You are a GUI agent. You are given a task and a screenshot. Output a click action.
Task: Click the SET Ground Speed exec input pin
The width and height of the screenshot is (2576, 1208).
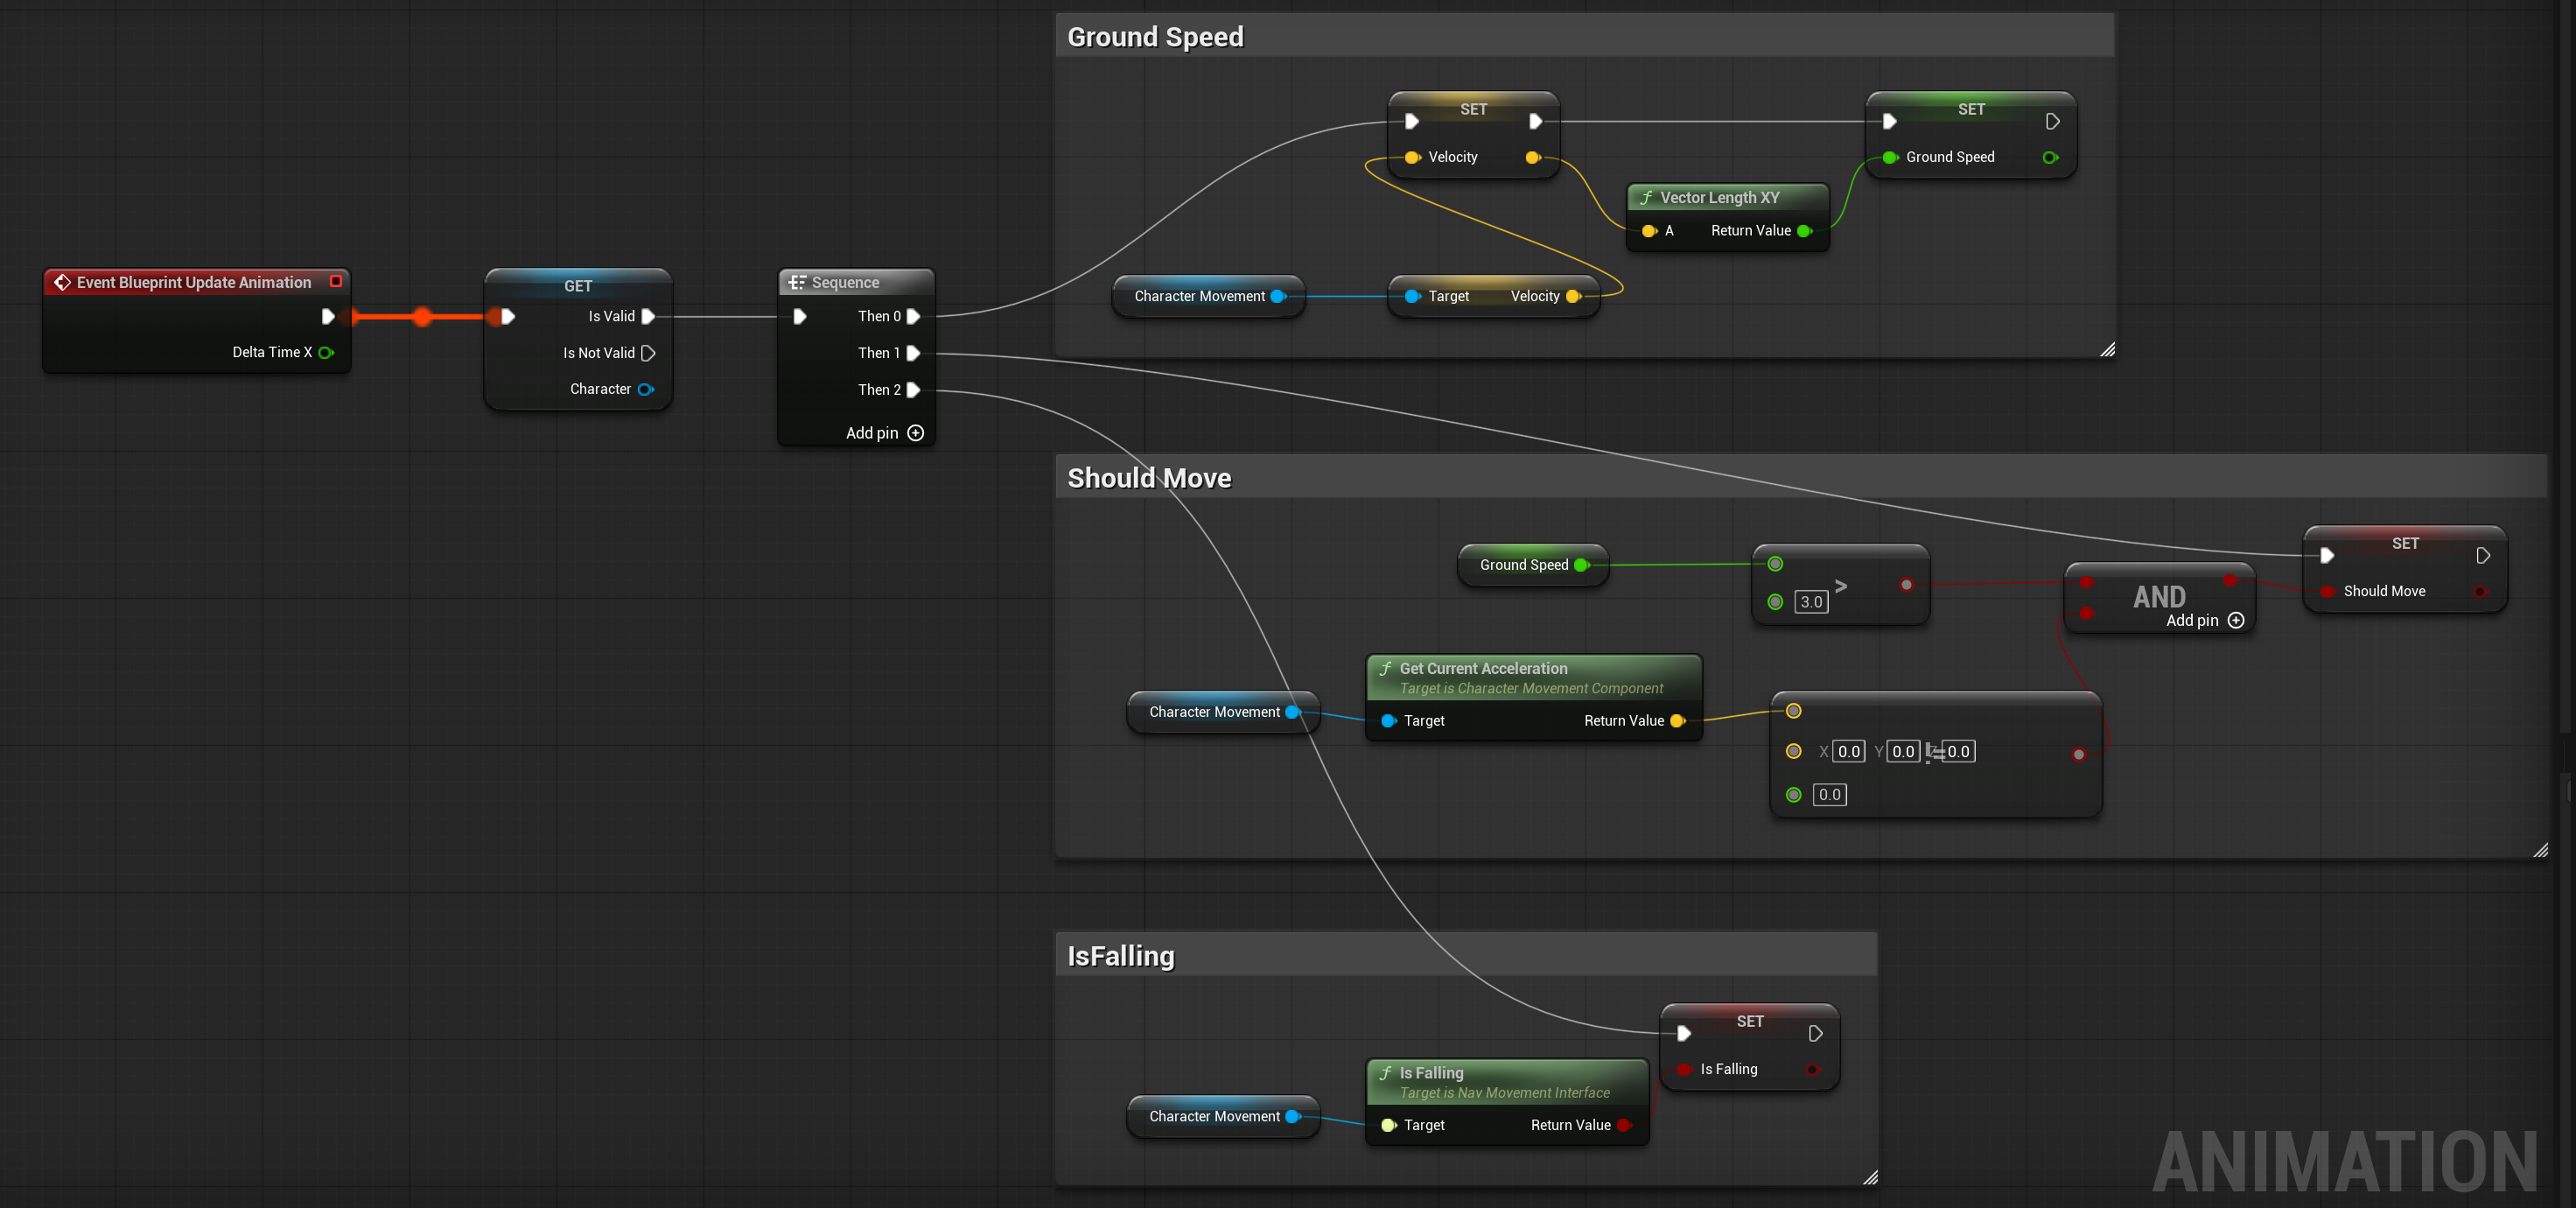coord(1889,122)
